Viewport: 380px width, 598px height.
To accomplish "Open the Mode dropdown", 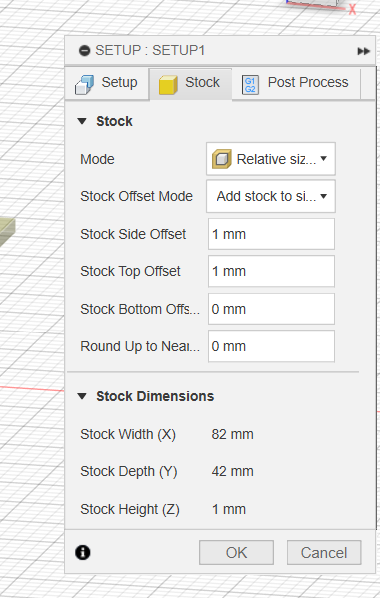I will tap(271, 159).
